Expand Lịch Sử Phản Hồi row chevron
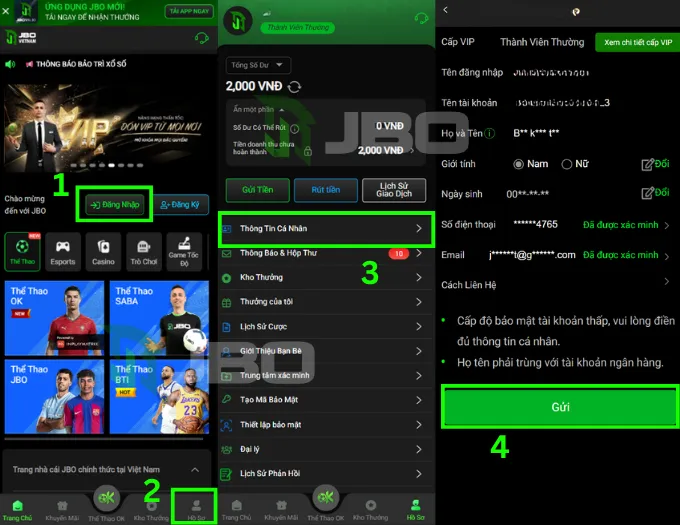This screenshot has height=525, width=680. (419, 474)
